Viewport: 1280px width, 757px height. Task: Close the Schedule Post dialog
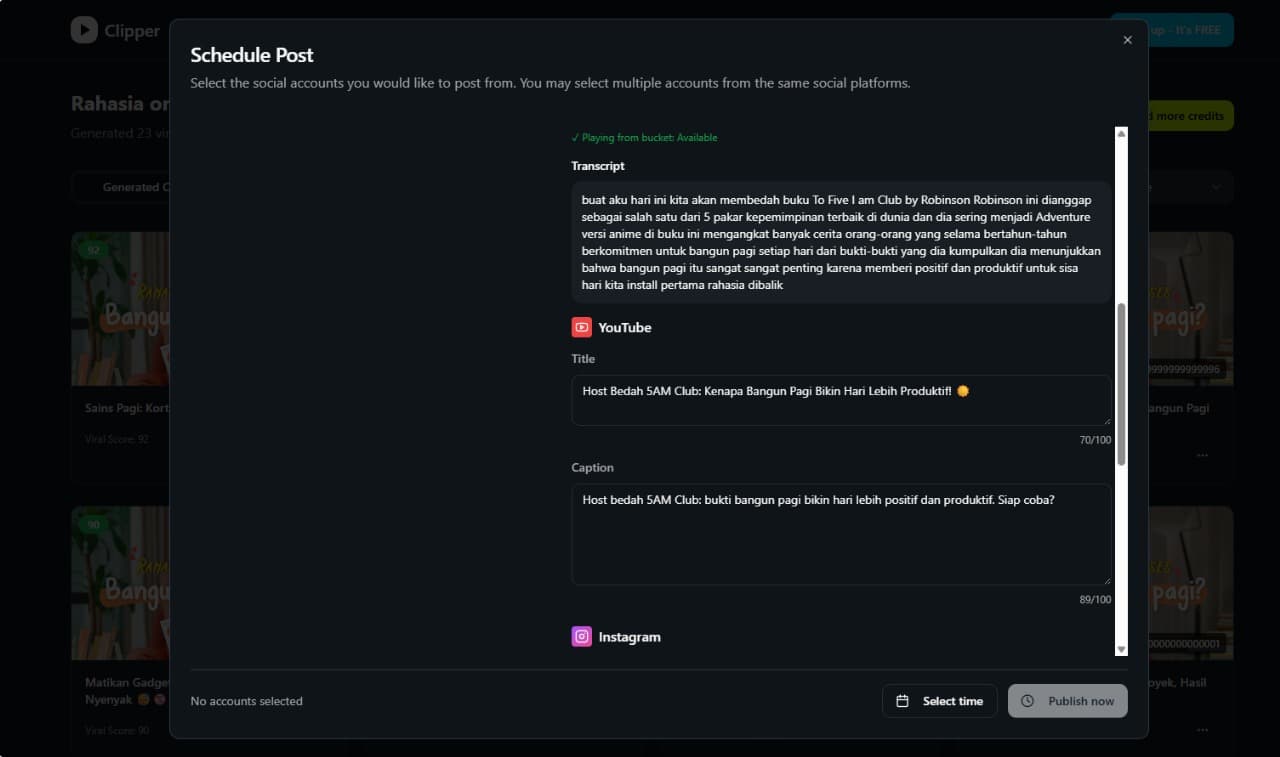(x=1127, y=40)
